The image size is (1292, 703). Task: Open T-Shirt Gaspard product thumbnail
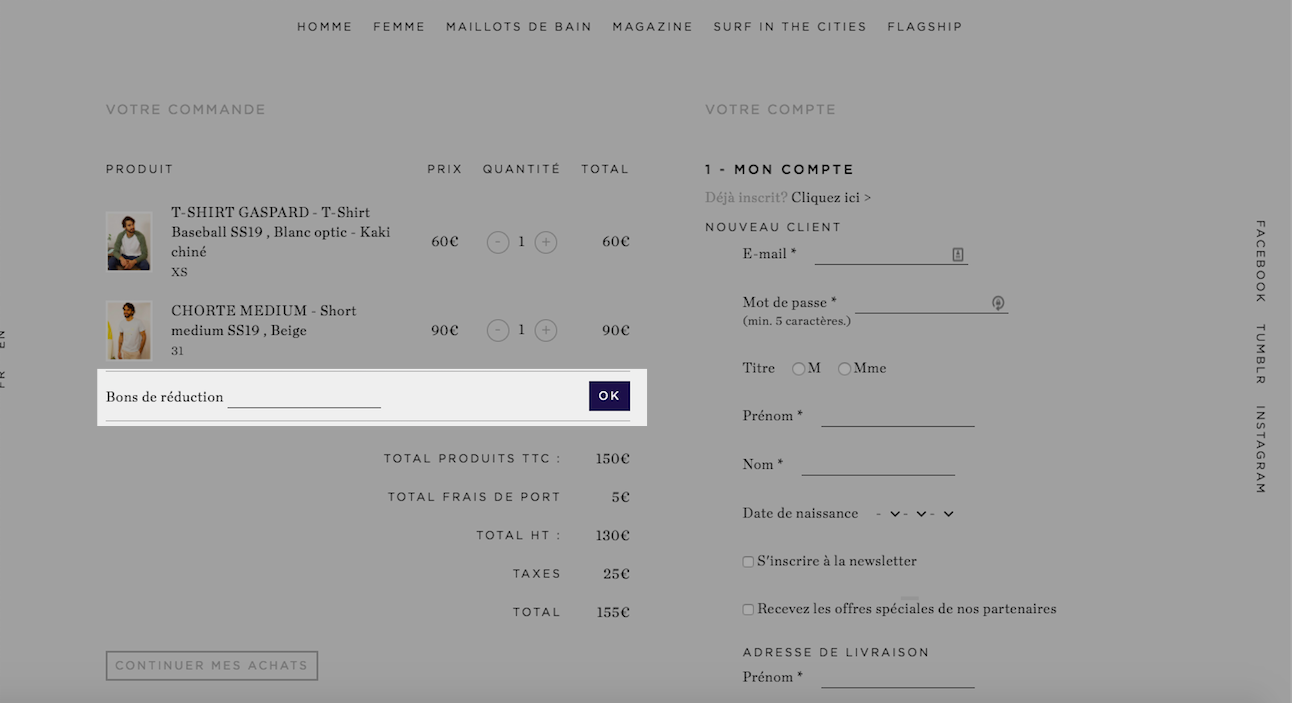tap(129, 241)
